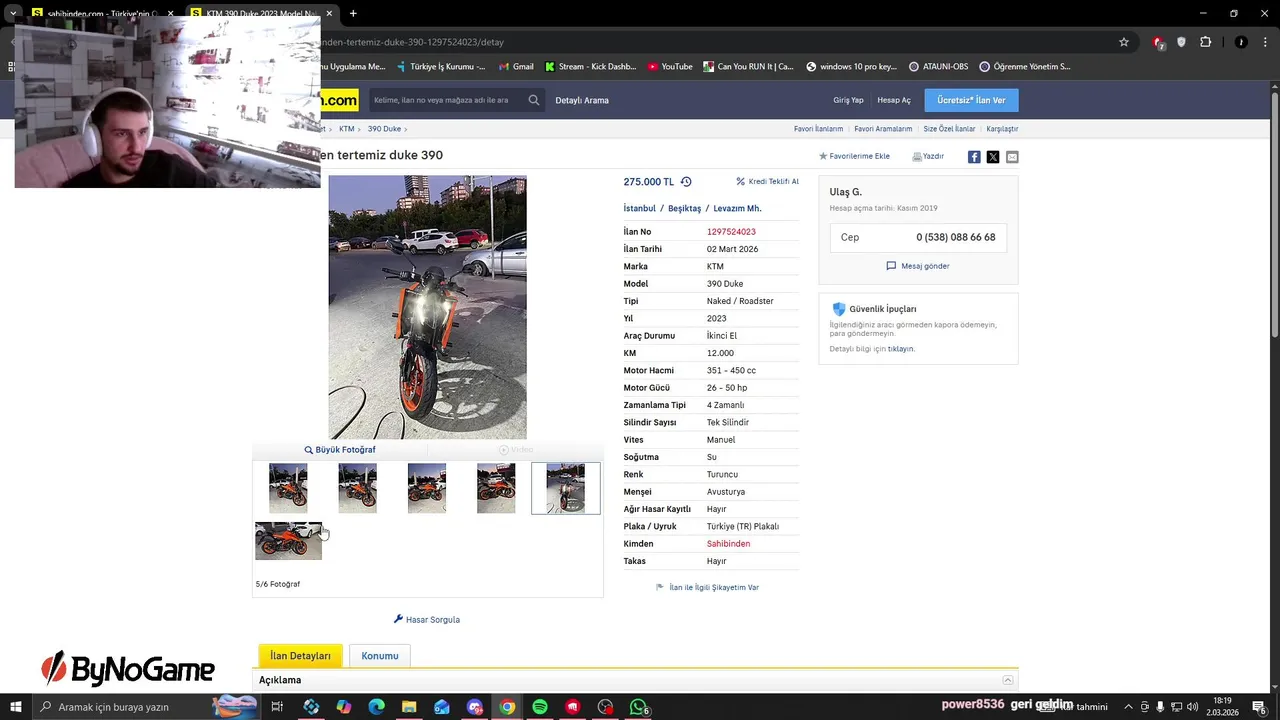This screenshot has width=1280, height=720.
Task: Open Türkiye İş Kurumu bookmark
Action: tap(440, 67)
